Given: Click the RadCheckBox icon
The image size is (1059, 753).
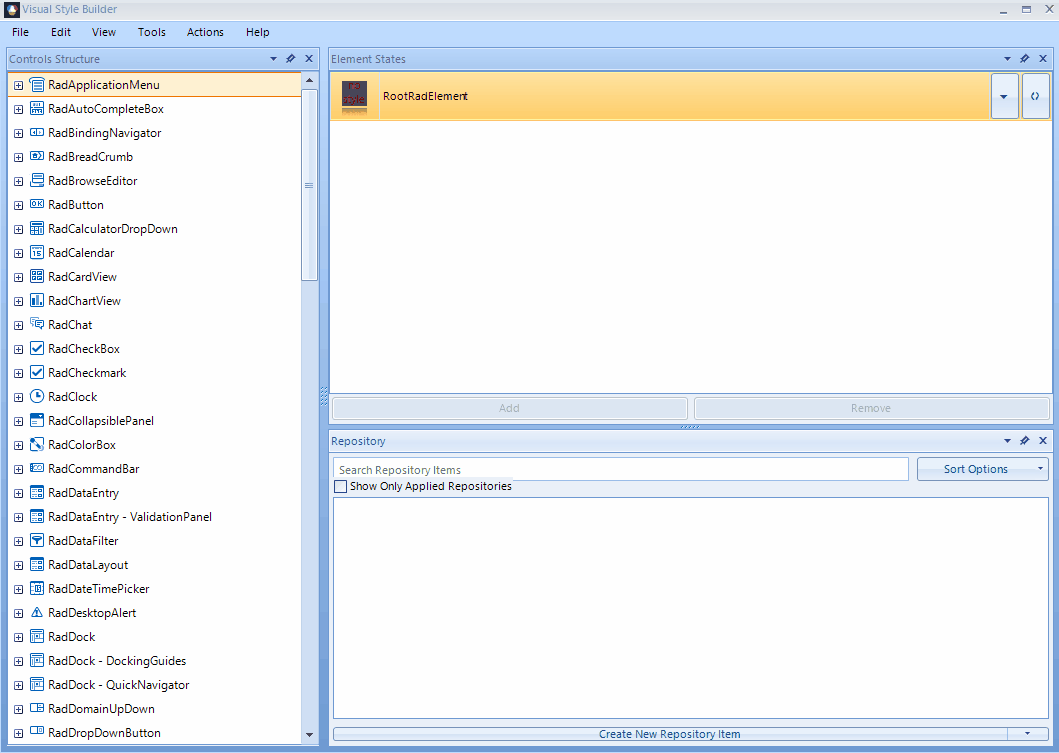Looking at the screenshot, I should pyautogui.click(x=37, y=348).
